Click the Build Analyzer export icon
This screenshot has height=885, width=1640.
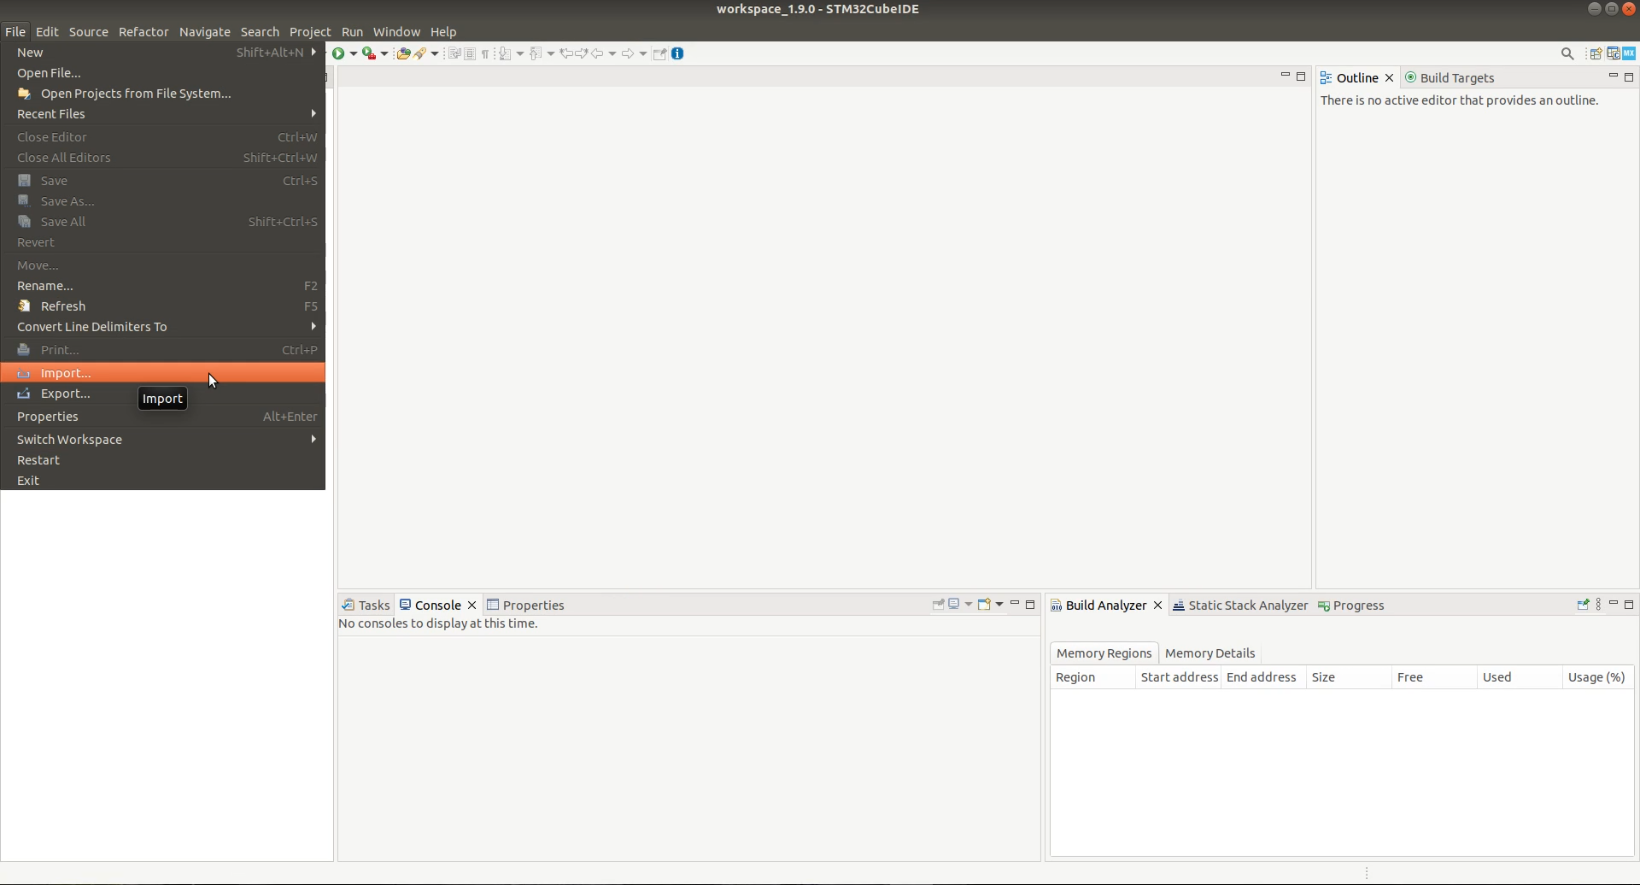[x=1583, y=604]
